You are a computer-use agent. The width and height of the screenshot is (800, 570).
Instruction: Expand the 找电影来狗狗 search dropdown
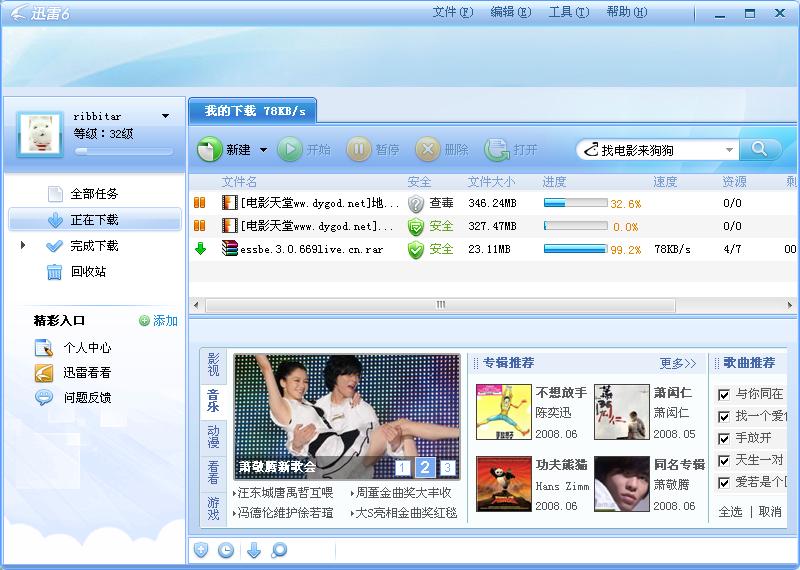[x=729, y=150]
